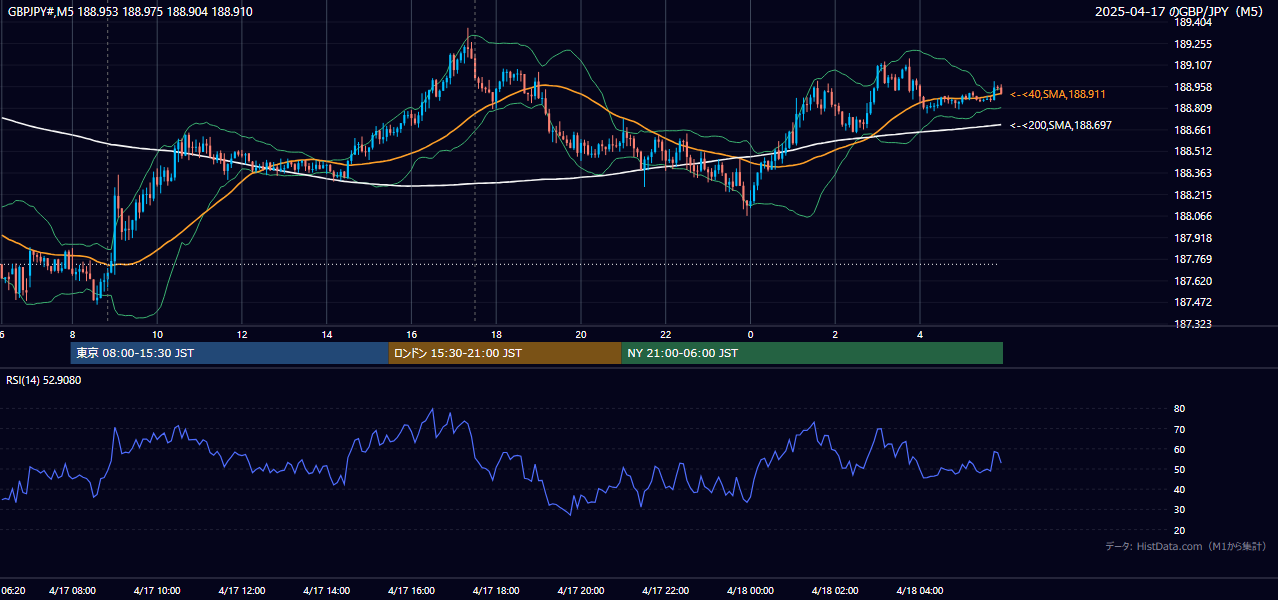Click price axis label 188.512
The width and height of the screenshot is (1278, 600).
(x=1193, y=152)
